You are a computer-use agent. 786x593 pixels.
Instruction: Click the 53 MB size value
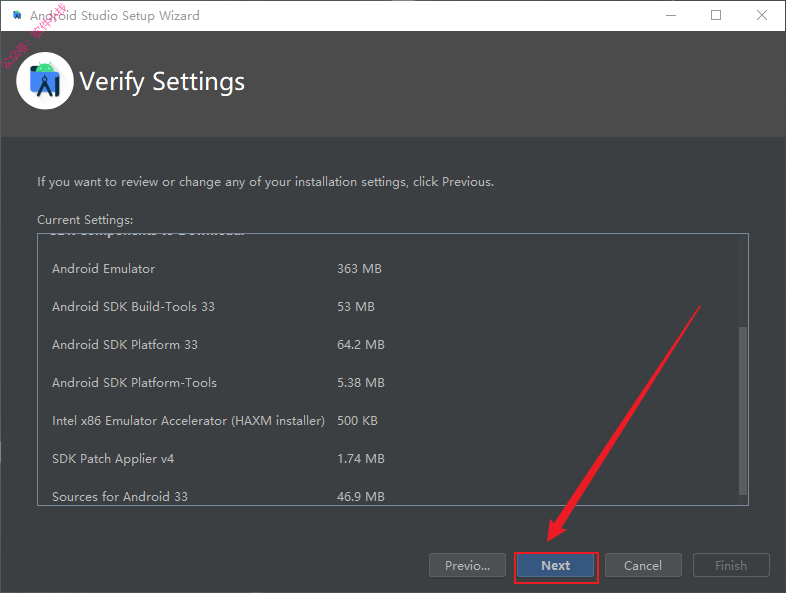[x=356, y=307]
